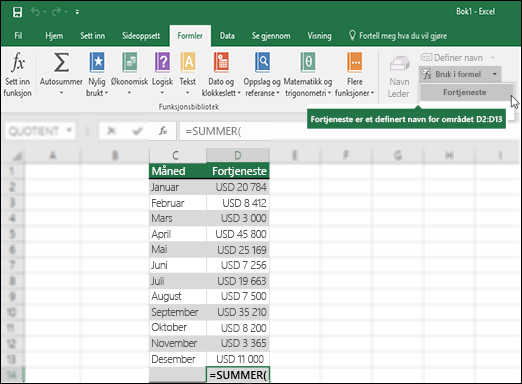522x384 pixels.
Task: Click the Autosummer sigma icon
Action: click(61, 62)
